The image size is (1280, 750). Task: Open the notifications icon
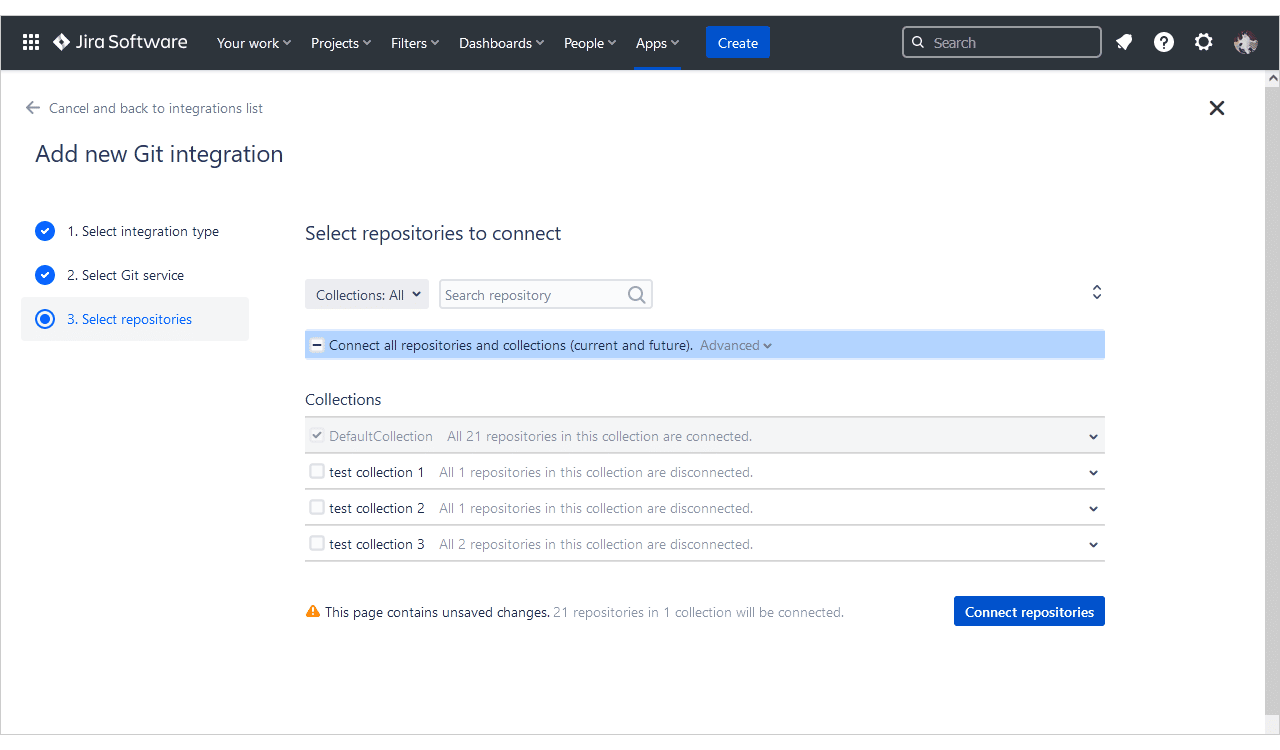tap(1124, 42)
